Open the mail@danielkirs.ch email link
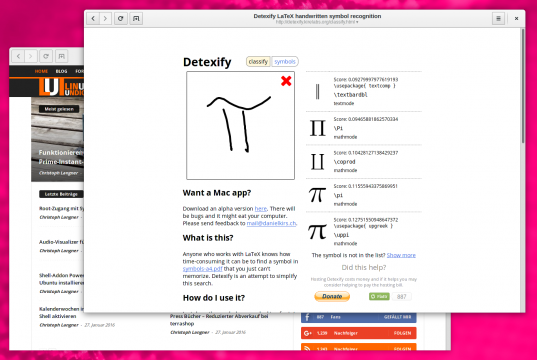537x360 pixels. point(271,223)
